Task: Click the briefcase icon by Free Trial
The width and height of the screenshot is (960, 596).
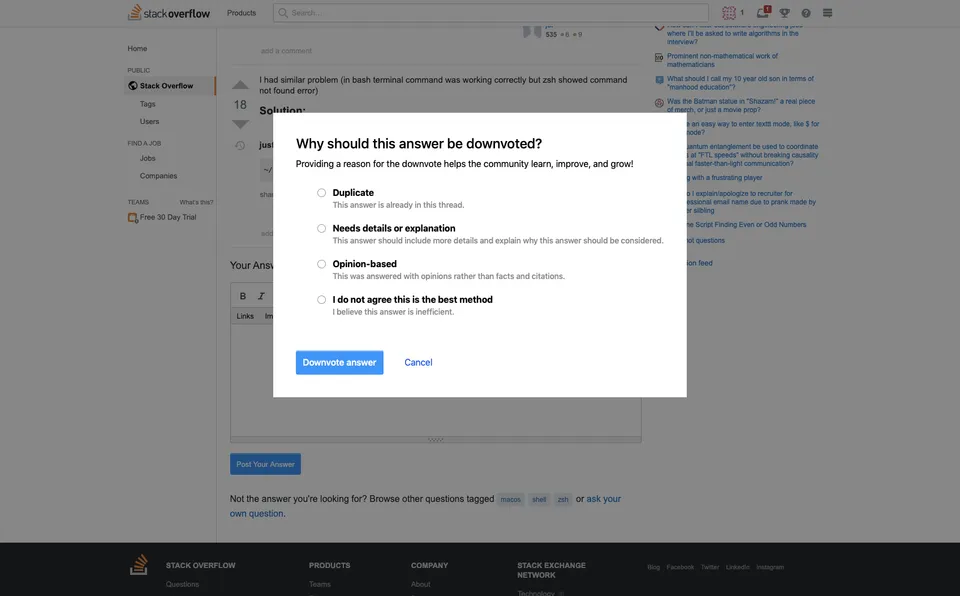Action: pyautogui.click(x=132, y=217)
